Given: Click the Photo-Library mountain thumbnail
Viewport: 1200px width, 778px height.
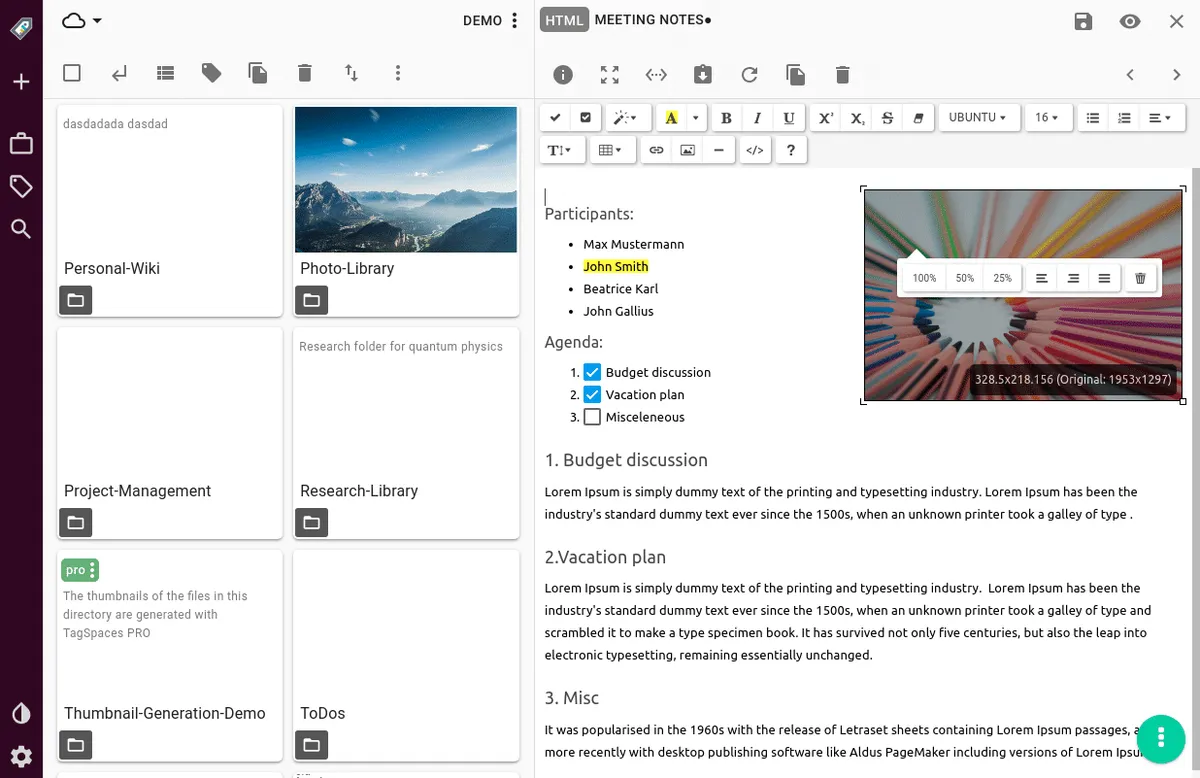Looking at the screenshot, I should 406,179.
